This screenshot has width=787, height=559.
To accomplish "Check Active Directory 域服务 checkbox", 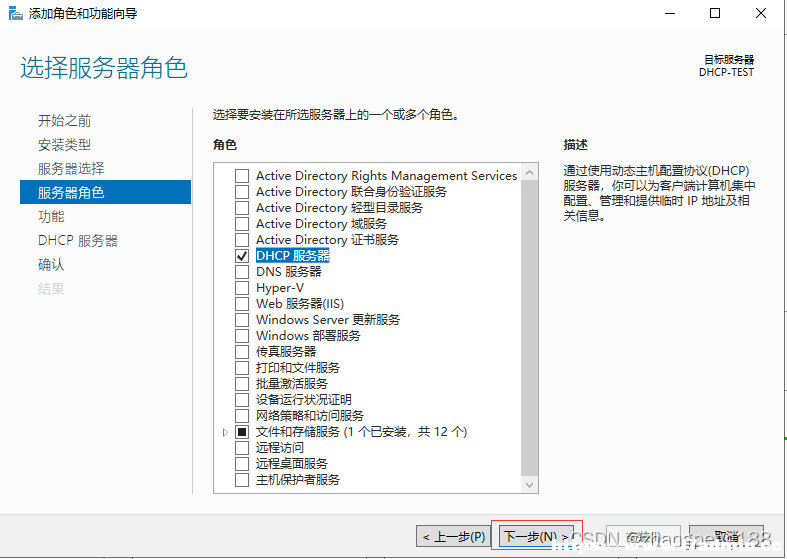I will pyautogui.click(x=242, y=224).
